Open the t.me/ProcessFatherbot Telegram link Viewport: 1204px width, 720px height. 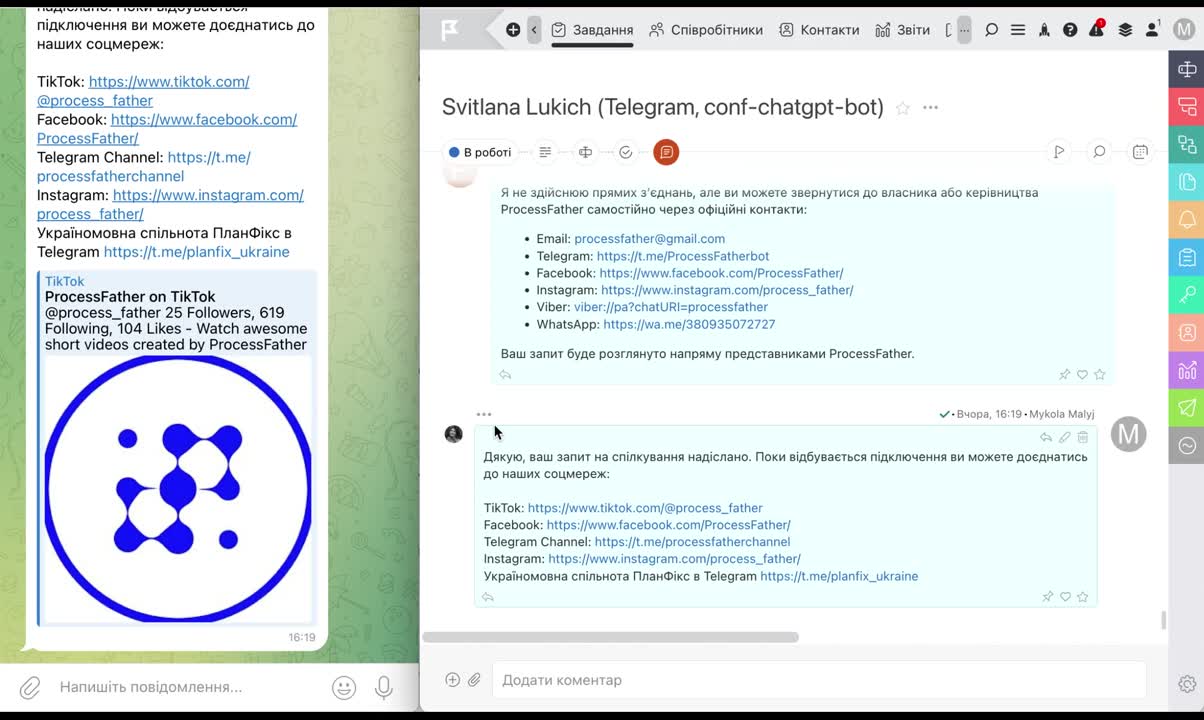click(x=683, y=256)
